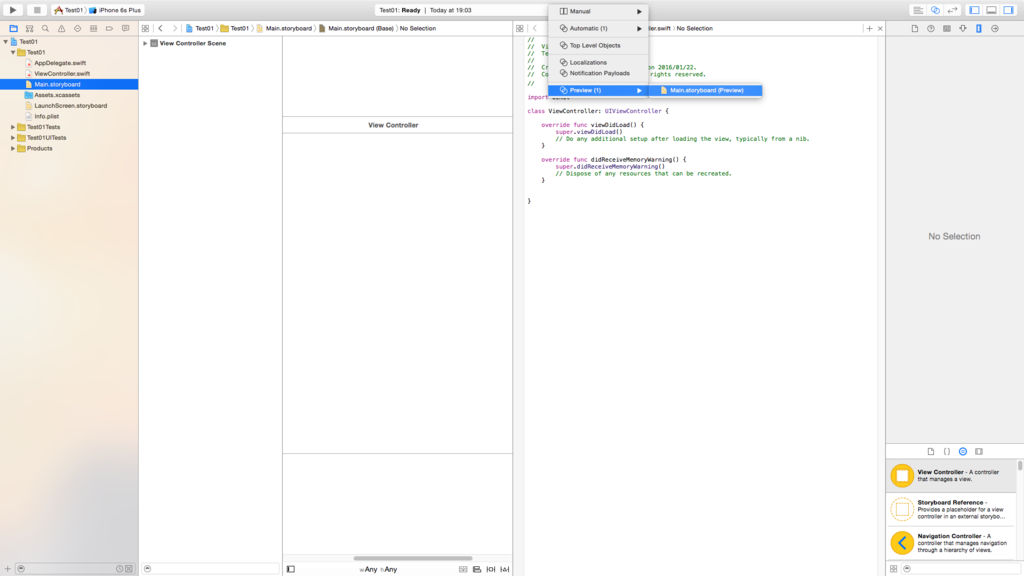Switch to the Standard editor
Viewport: 1024px width, 576px height.
(918, 10)
